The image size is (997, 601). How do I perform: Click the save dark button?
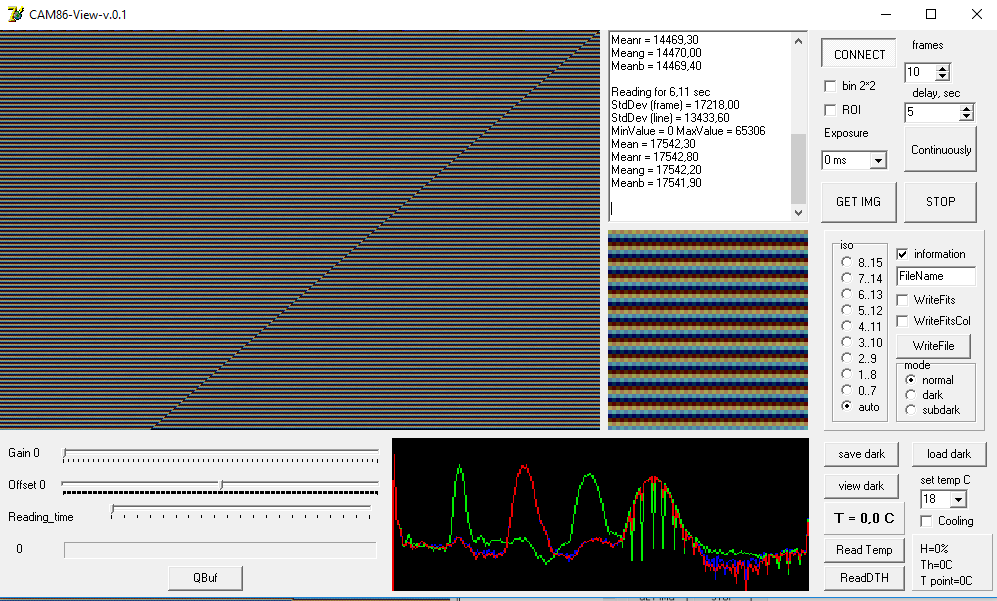(861, 453)
